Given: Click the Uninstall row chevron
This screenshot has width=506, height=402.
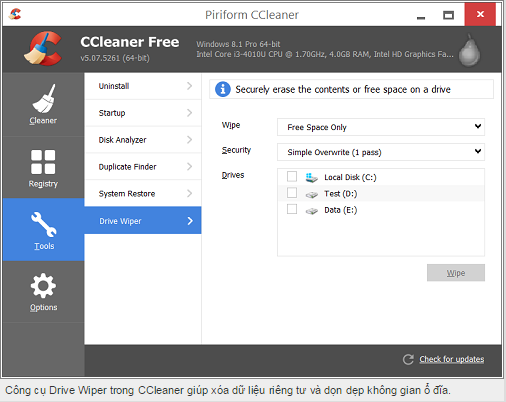Looking at the screenshot, I should [x=189, y=86].
